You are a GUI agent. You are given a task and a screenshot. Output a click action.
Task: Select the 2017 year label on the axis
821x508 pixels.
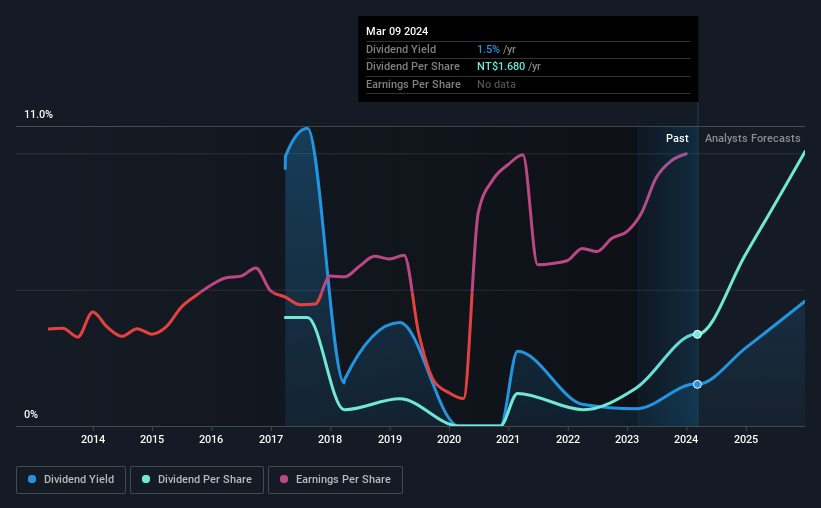point(271,439)
